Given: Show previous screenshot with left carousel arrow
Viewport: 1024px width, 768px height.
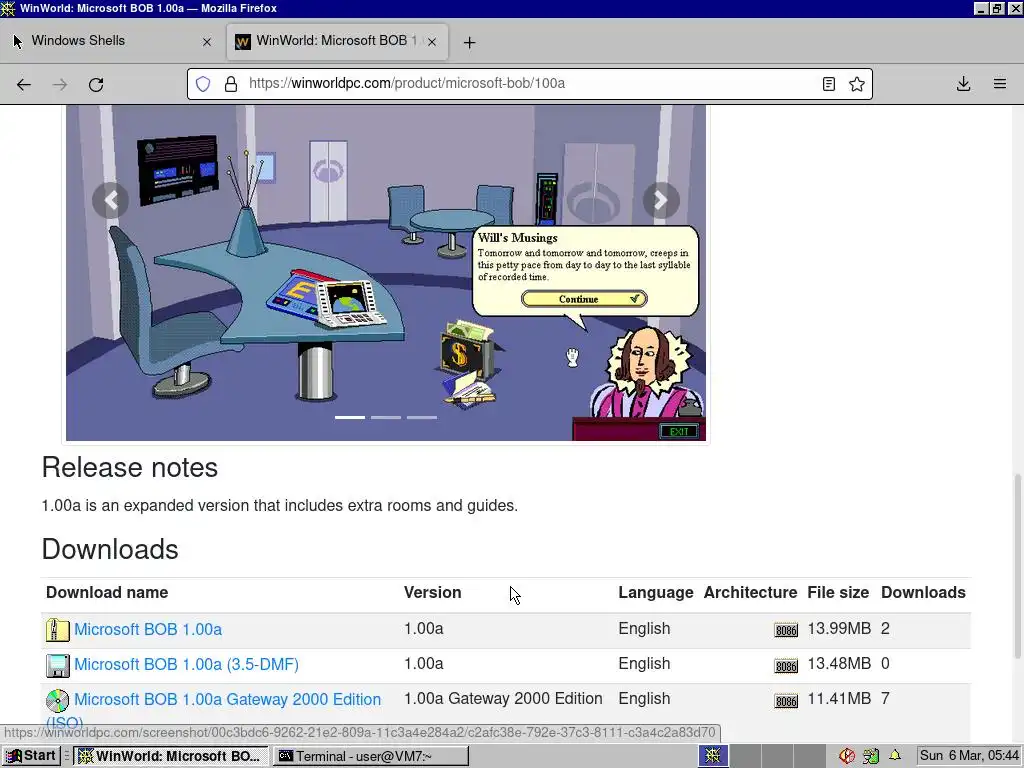Looking at the screenshot, I should [x=111, y=200].
